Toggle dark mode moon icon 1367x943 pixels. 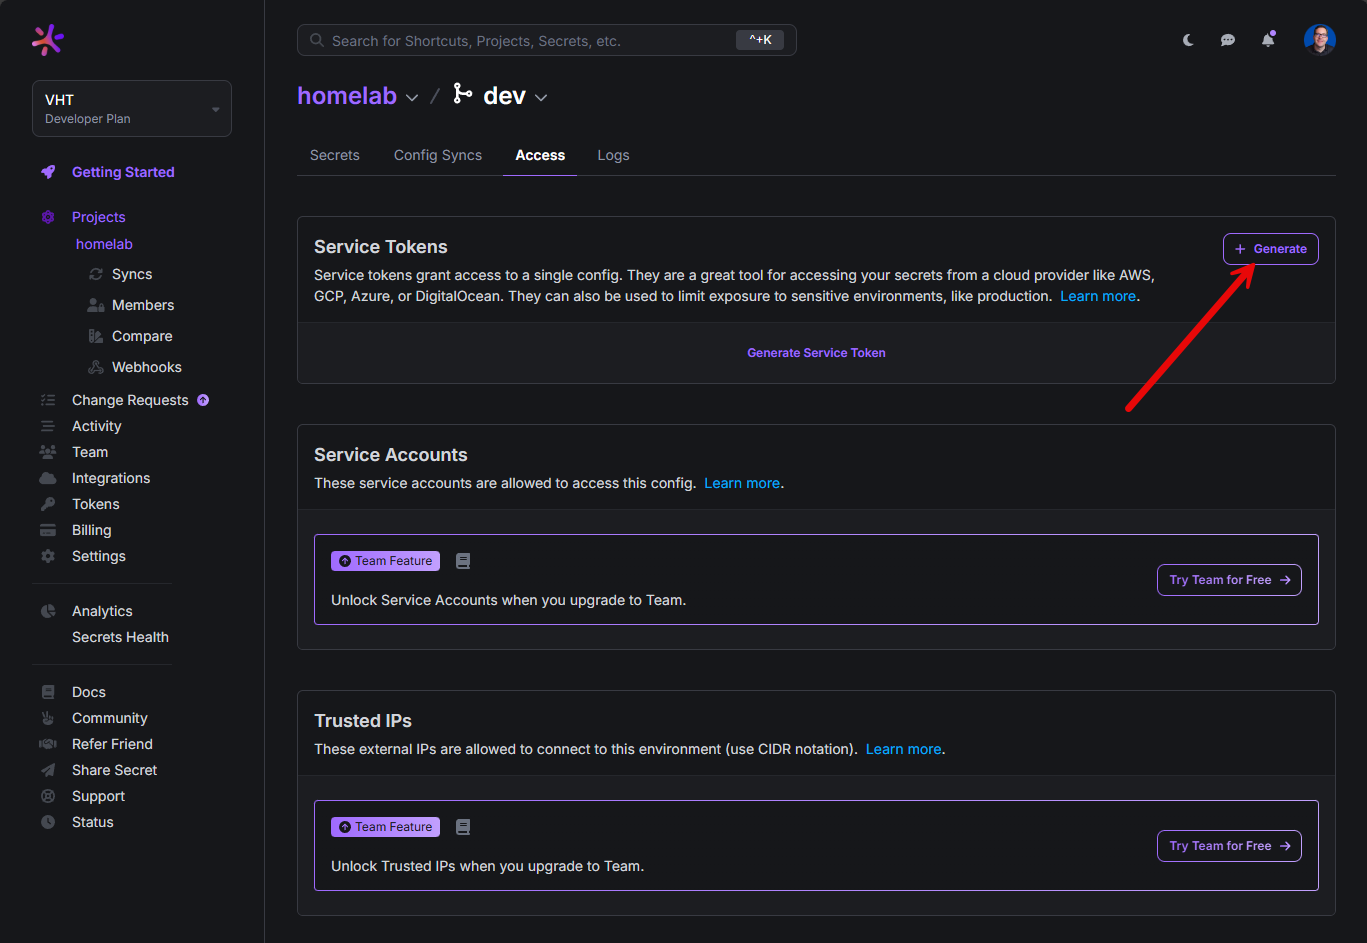pos(1188,40)
